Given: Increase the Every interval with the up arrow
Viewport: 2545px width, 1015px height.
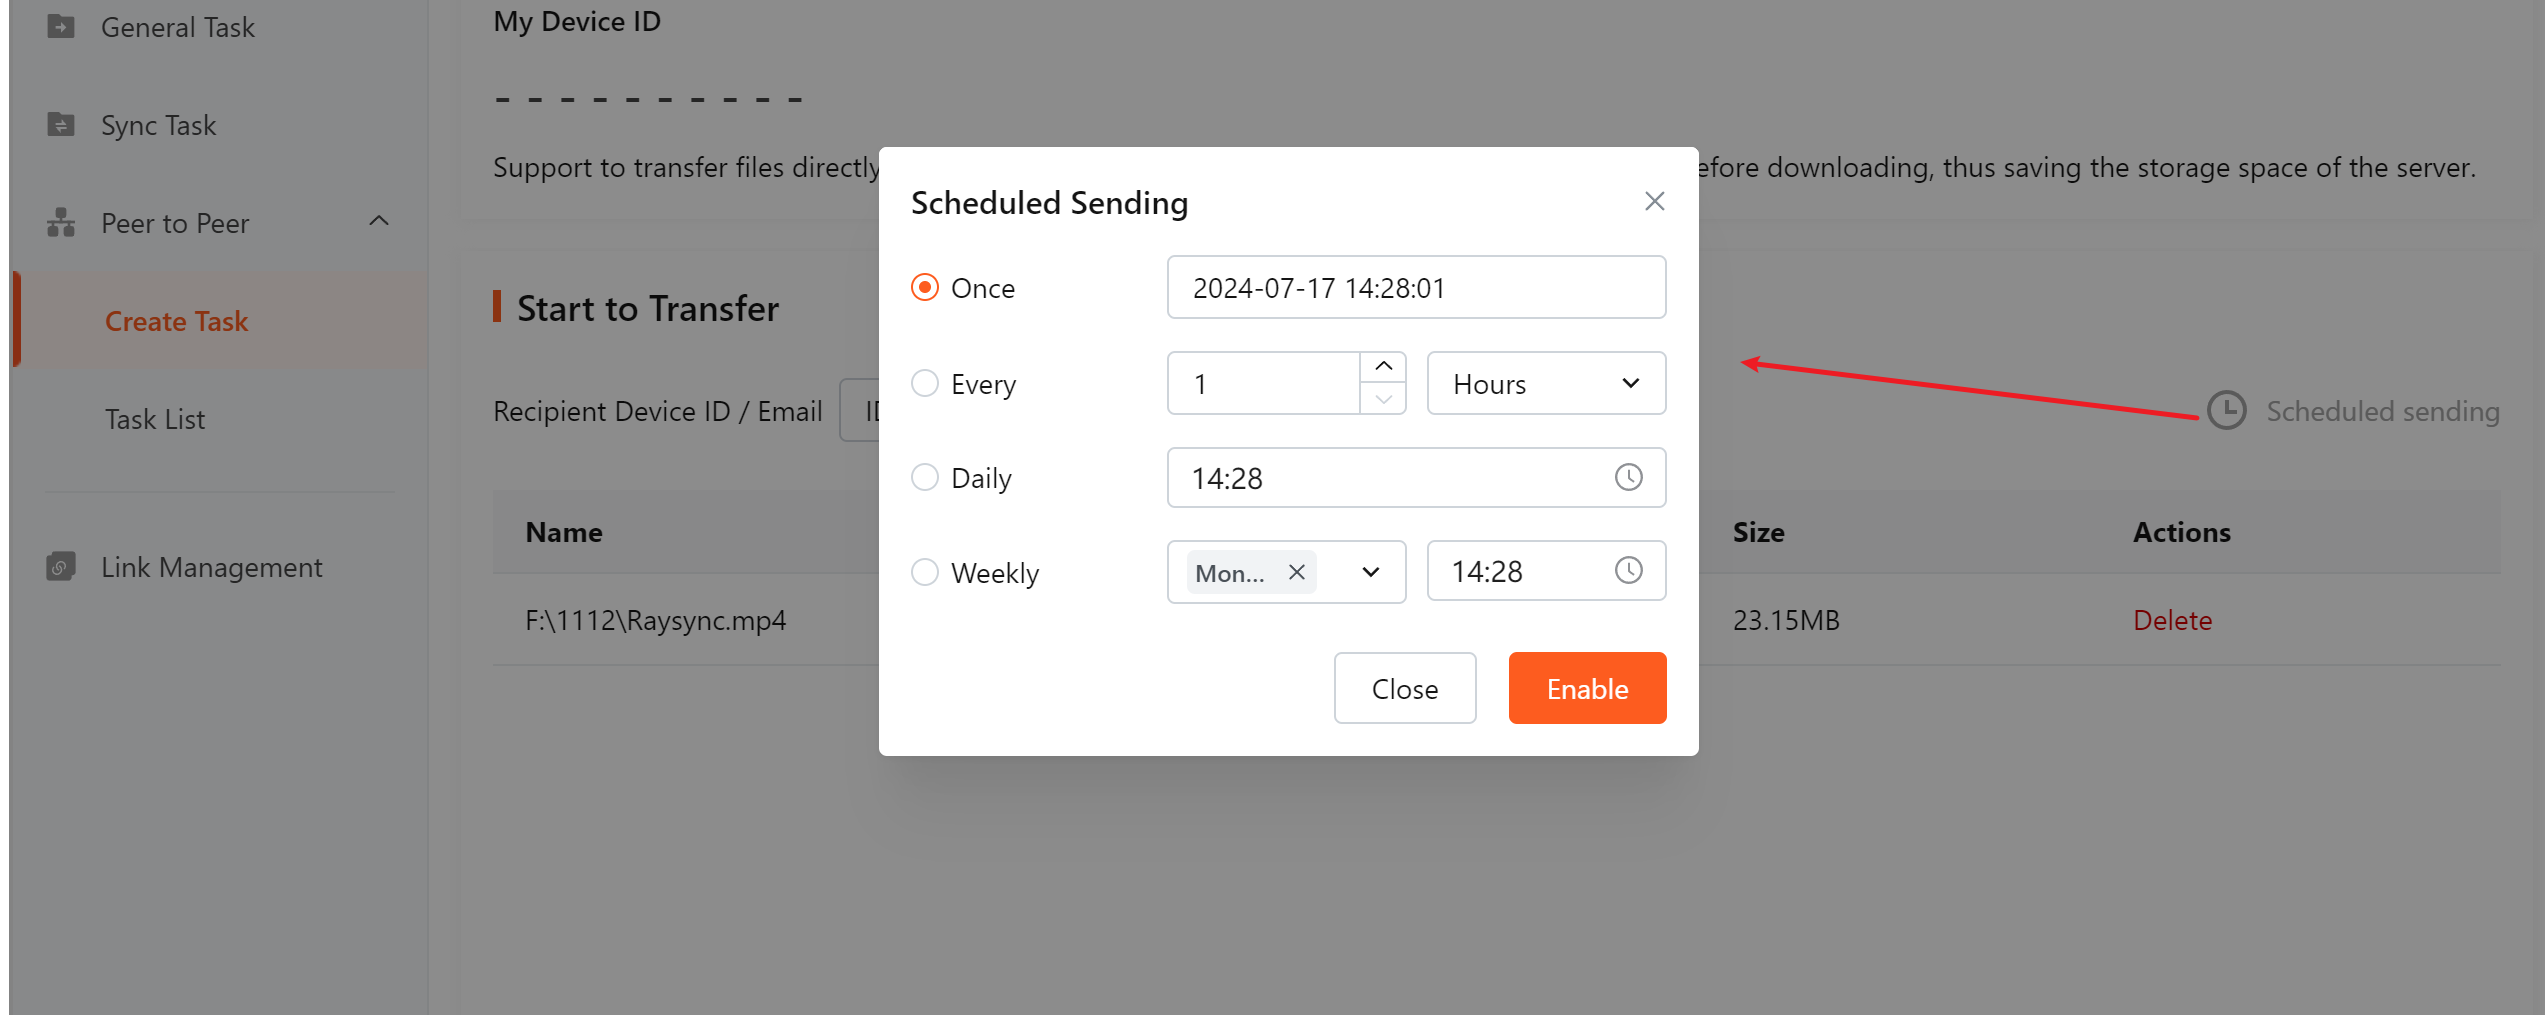Looking at the screenshot, I should pyautogui.click(x=1383, y=367).
